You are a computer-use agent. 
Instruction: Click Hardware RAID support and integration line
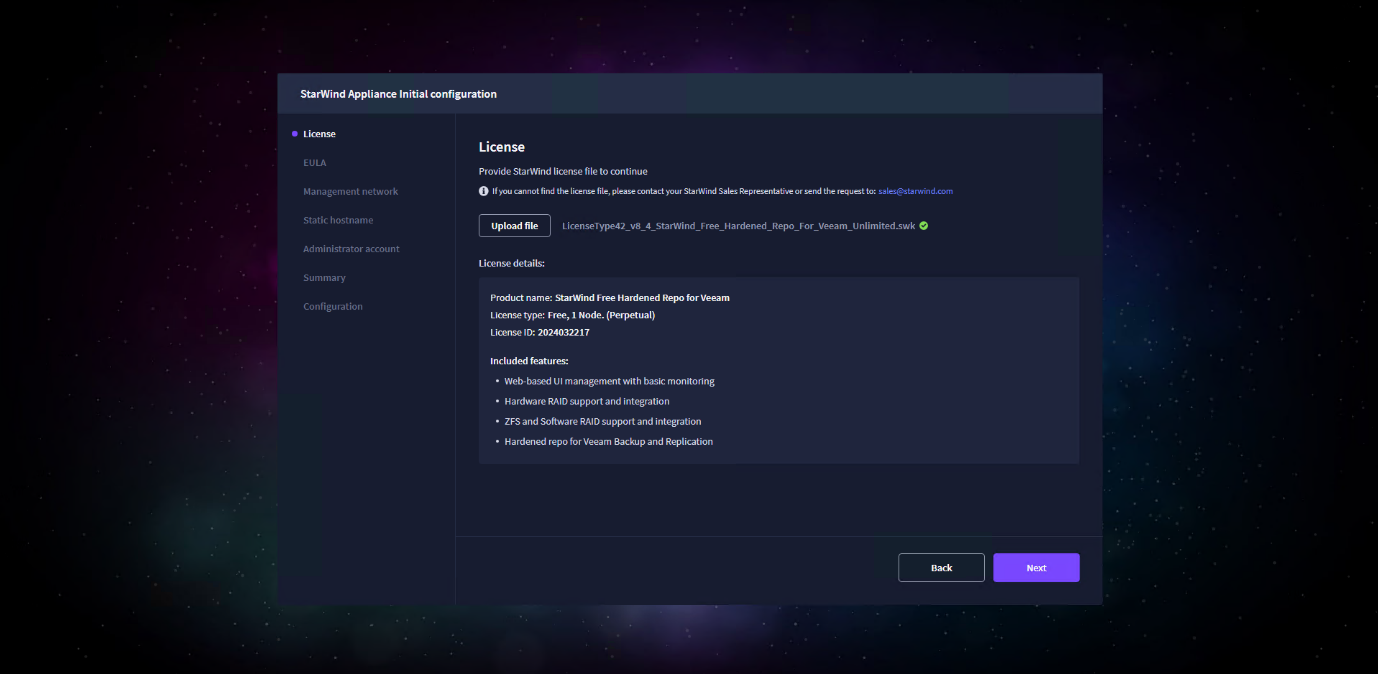click(587, 401)
